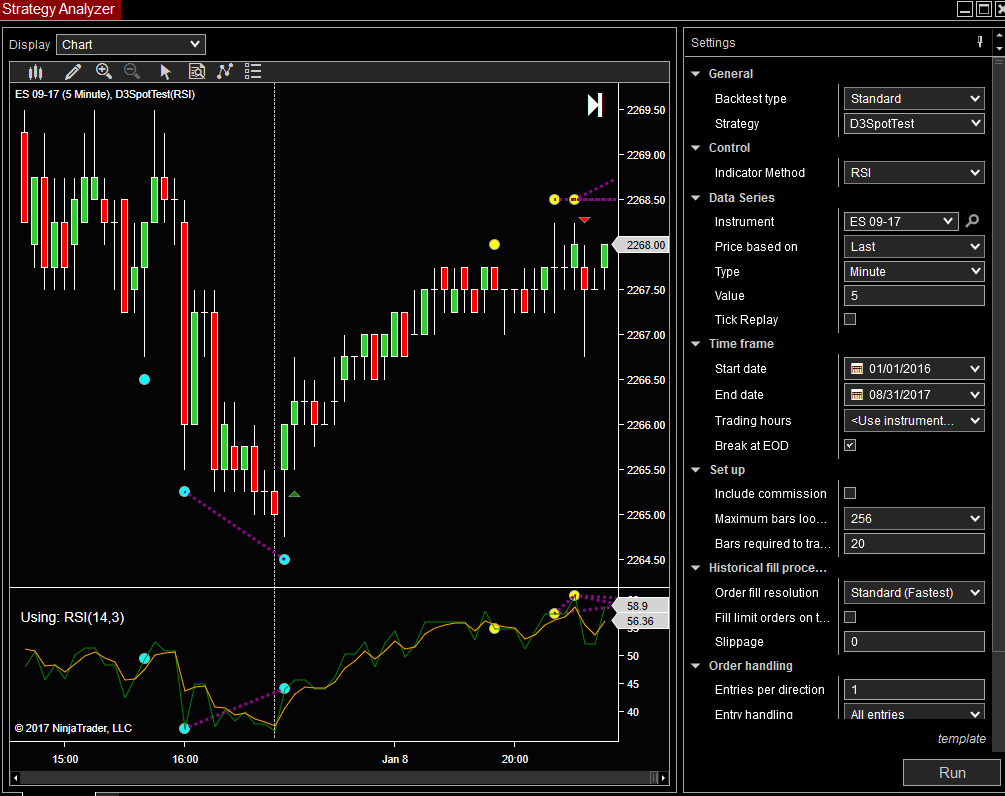Collapse the Historical fill processing section
Screen dimensions: 1005x796
[x=696, y=568]
